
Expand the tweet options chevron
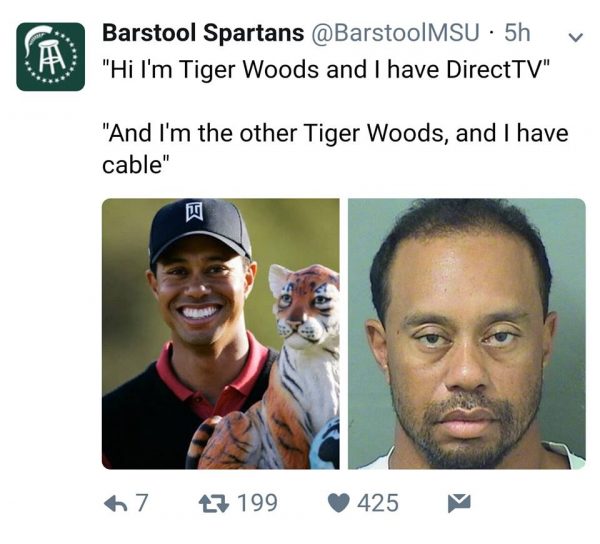pyautogui.click(x=574, y=36)
